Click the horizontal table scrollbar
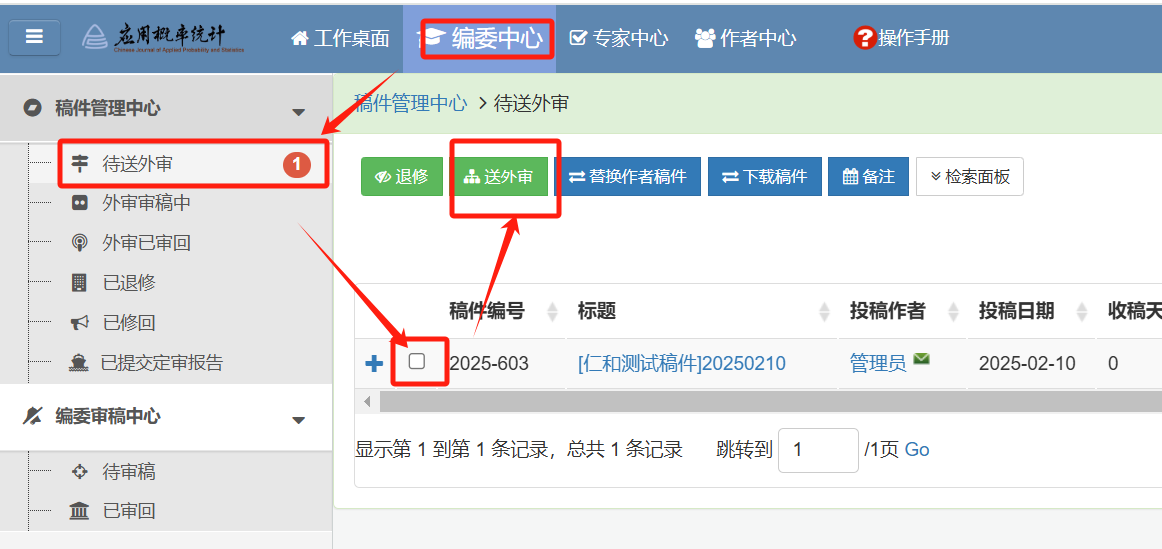 [x=771, y=402]
